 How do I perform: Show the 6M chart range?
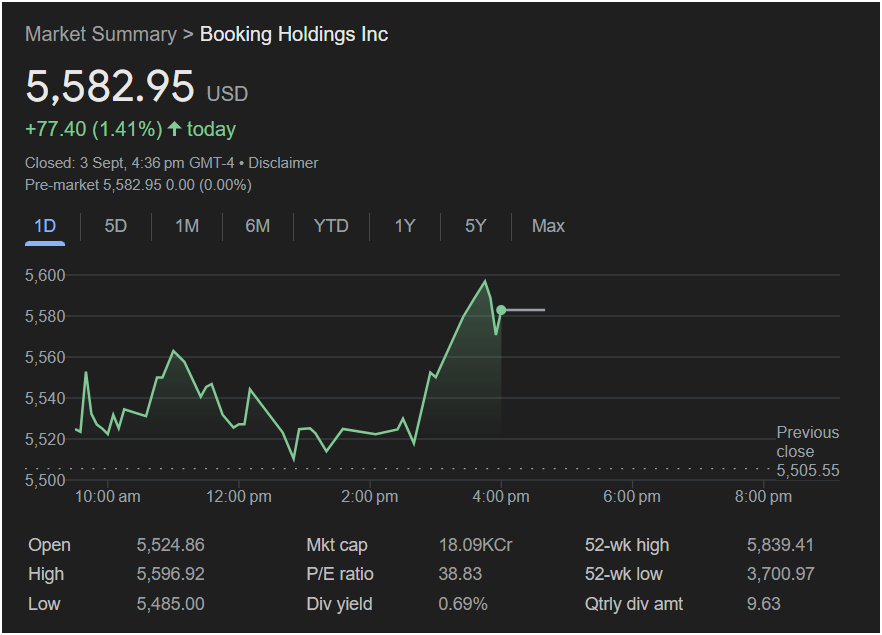click(258, 226)
